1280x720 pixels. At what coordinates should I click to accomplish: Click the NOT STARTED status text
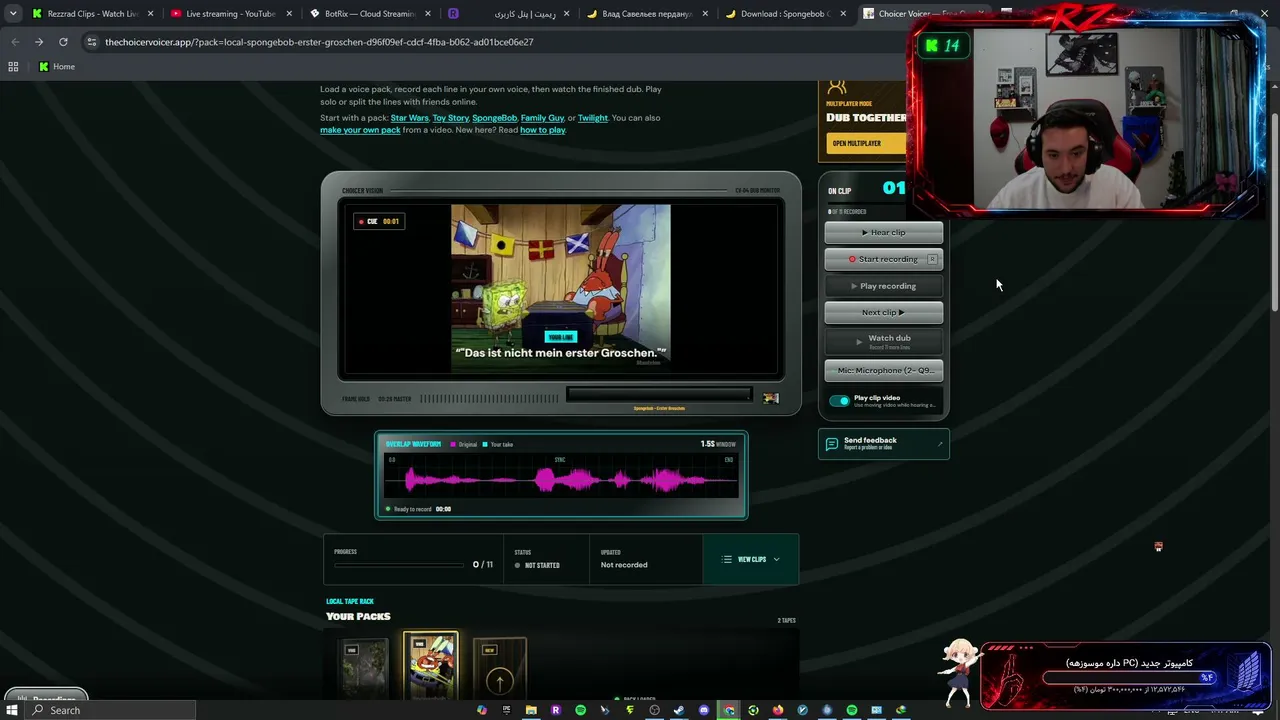pos(542,566)
